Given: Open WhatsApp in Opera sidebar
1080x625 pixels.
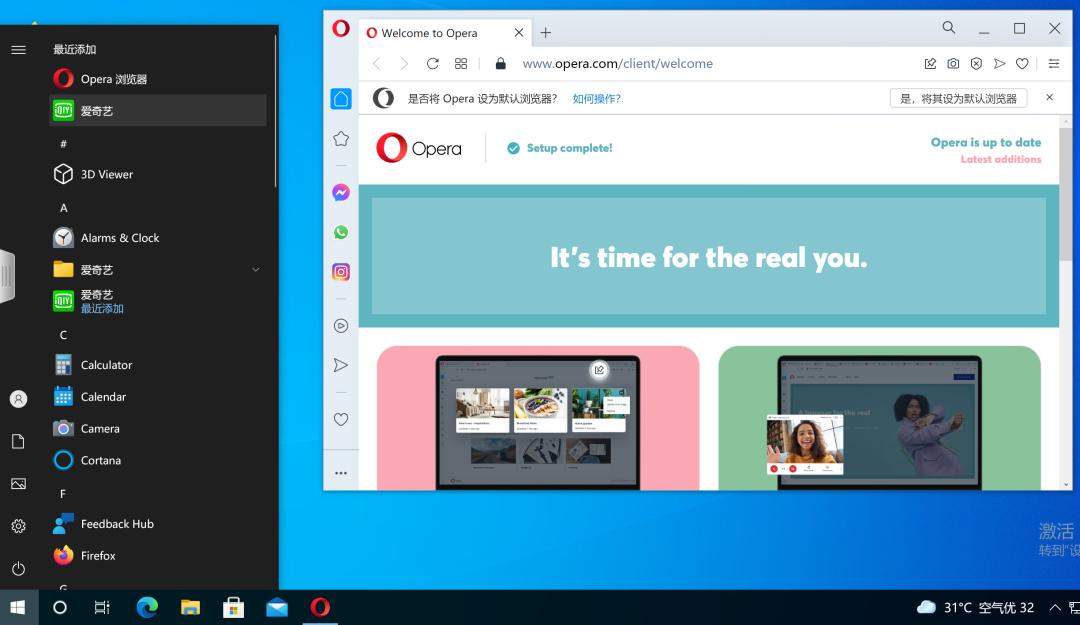Looking at the screenshot, I should (x=341, y=232).
